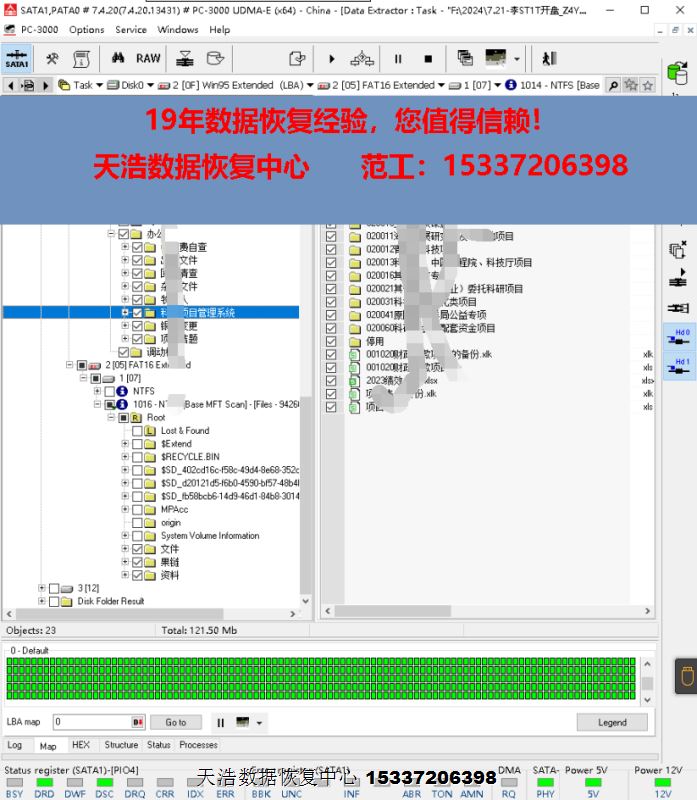This screenshot has height=800, width=697.
Task: Switch to the HEX tab
Action: pos(81,745)
